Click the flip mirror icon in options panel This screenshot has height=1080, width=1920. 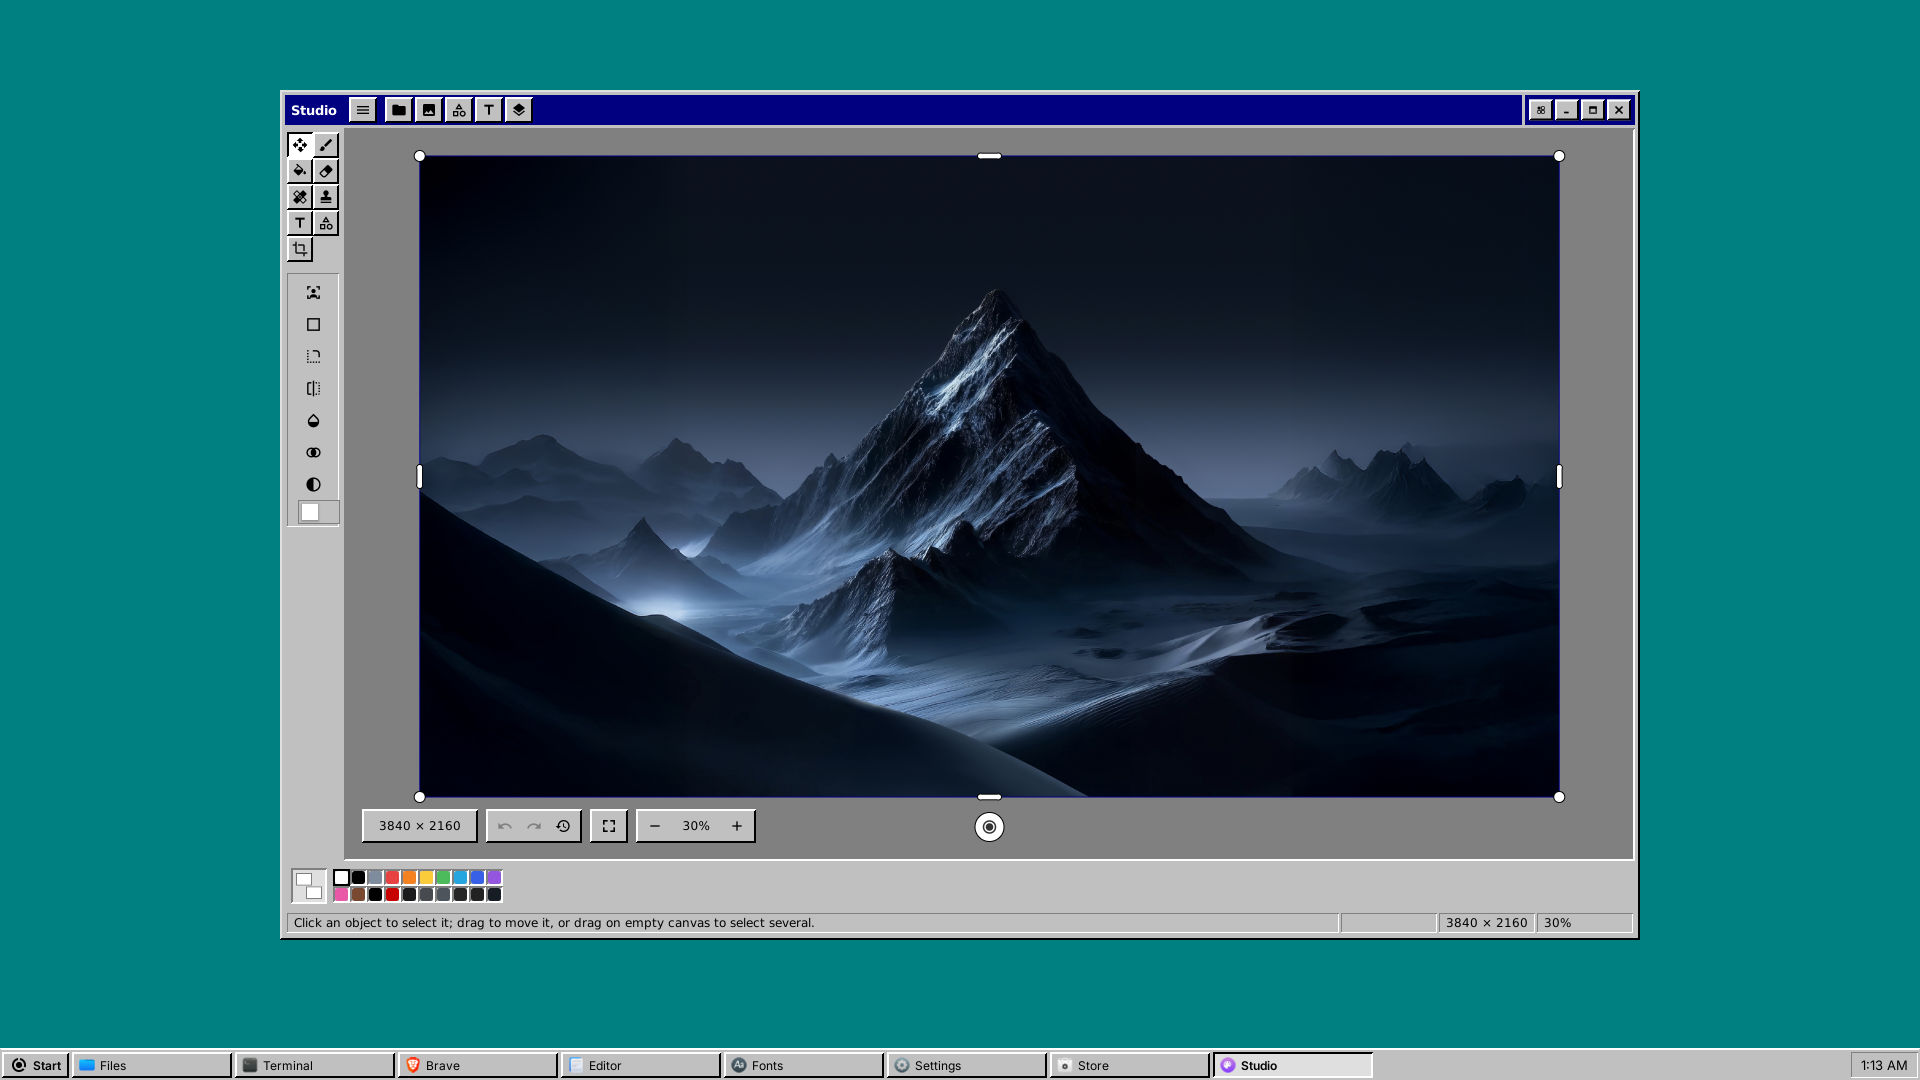[314, 389]
